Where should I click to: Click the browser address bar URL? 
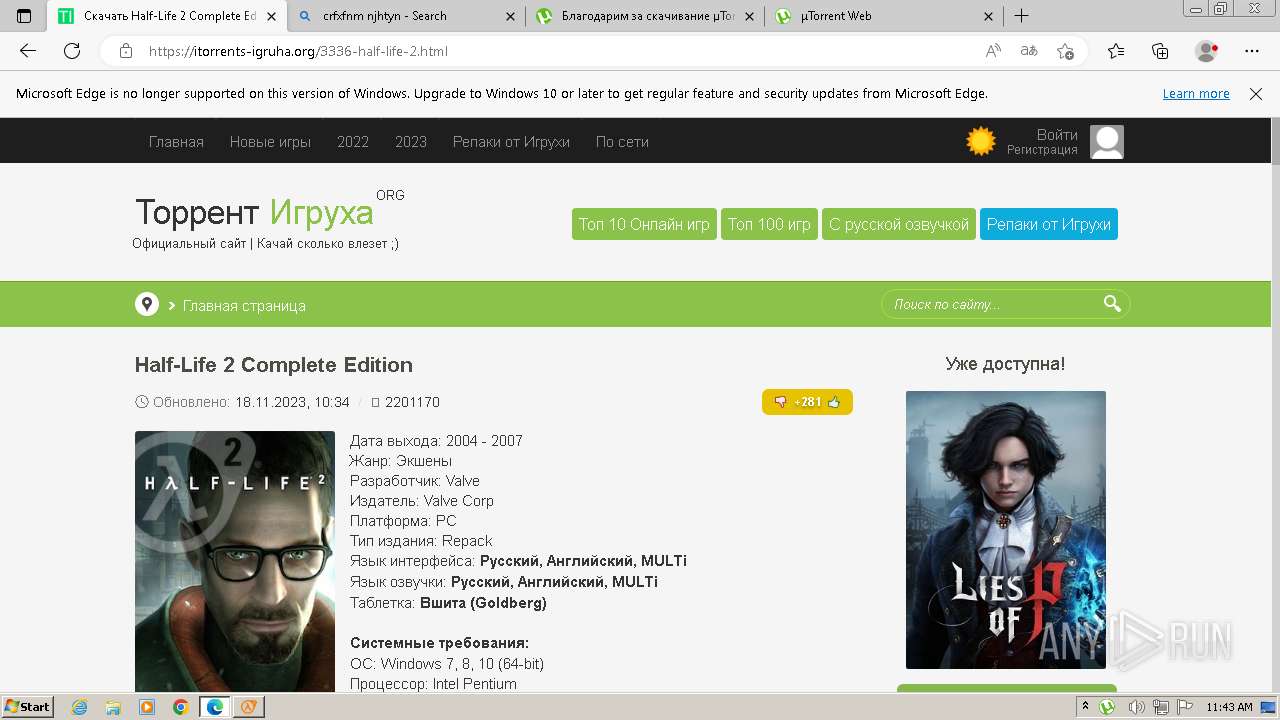coord(298,51)
